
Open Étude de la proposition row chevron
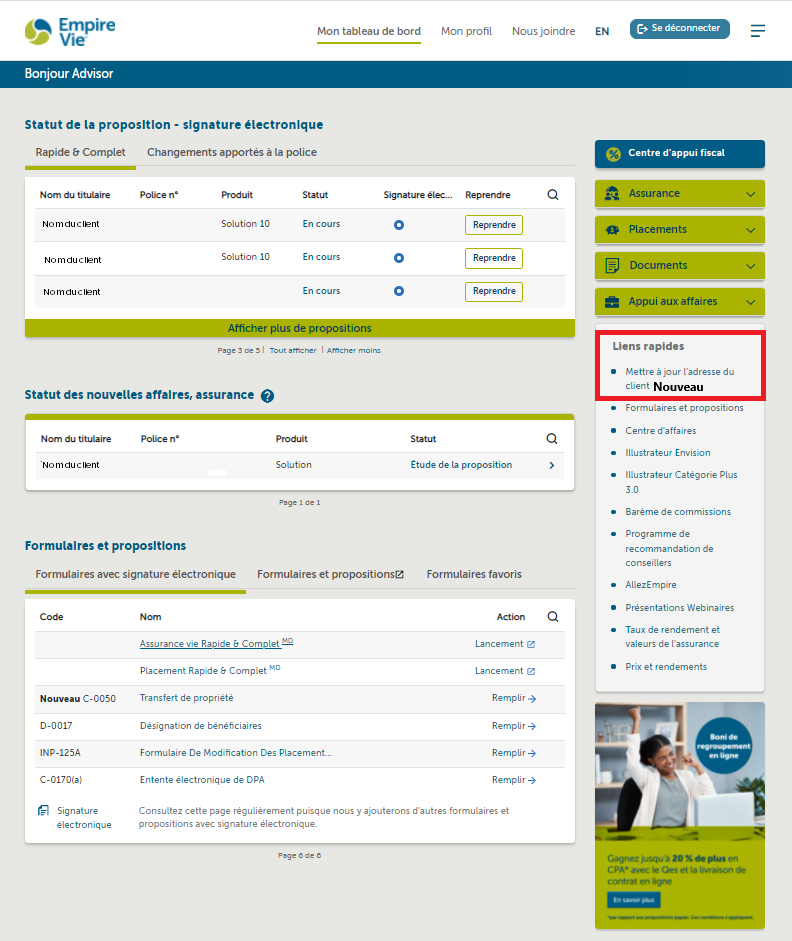tap(551, 465)
